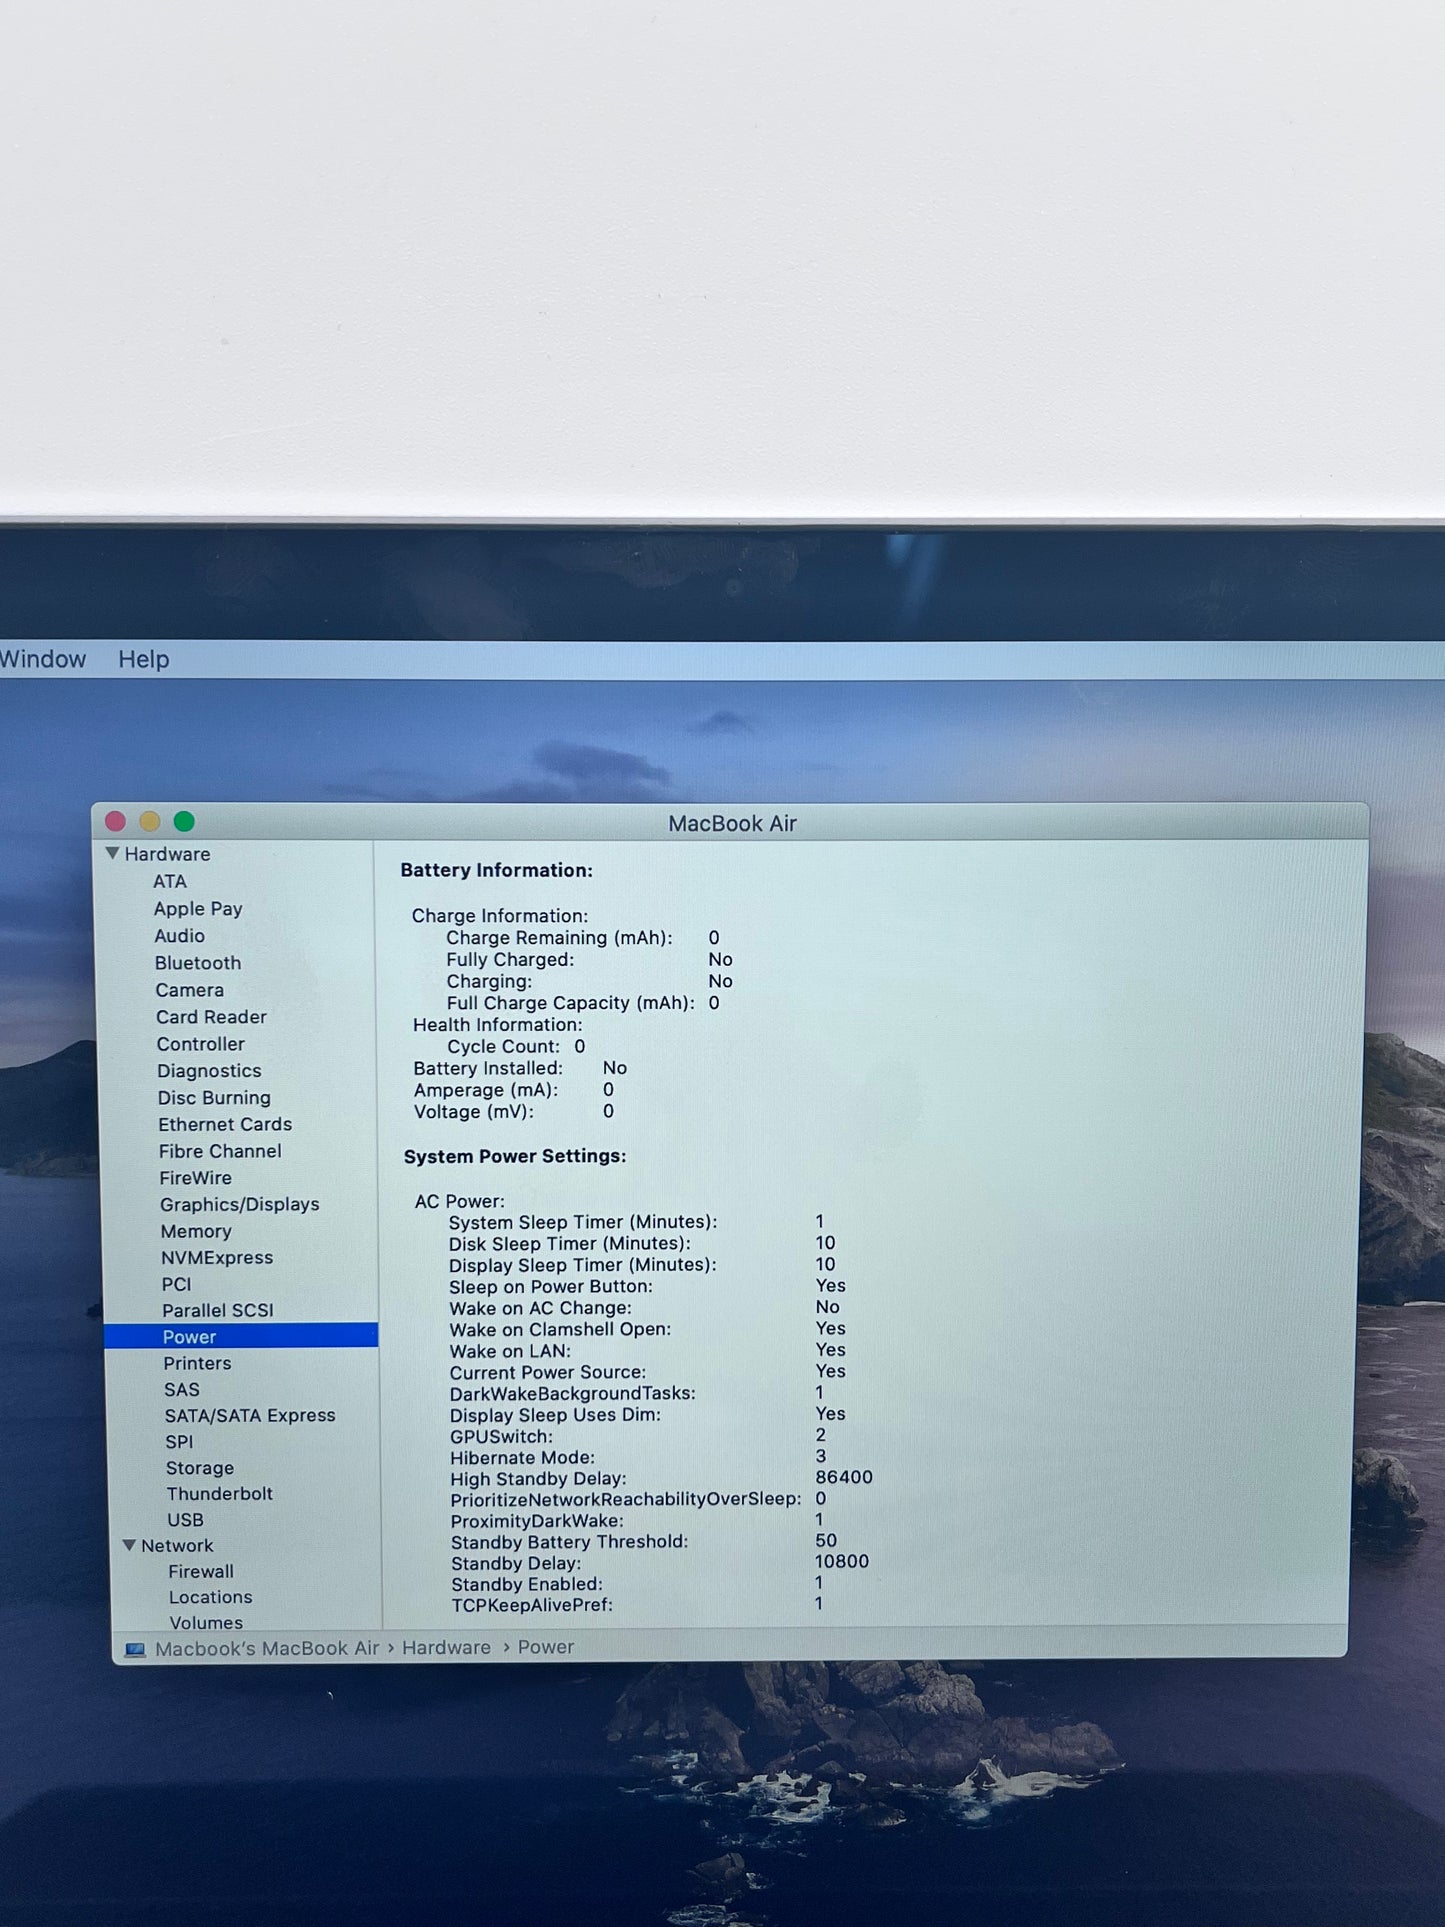This screenshot has width=1445, height=1927.
Task: Click the GPUSwitch row
Action: coord(638,1436)
